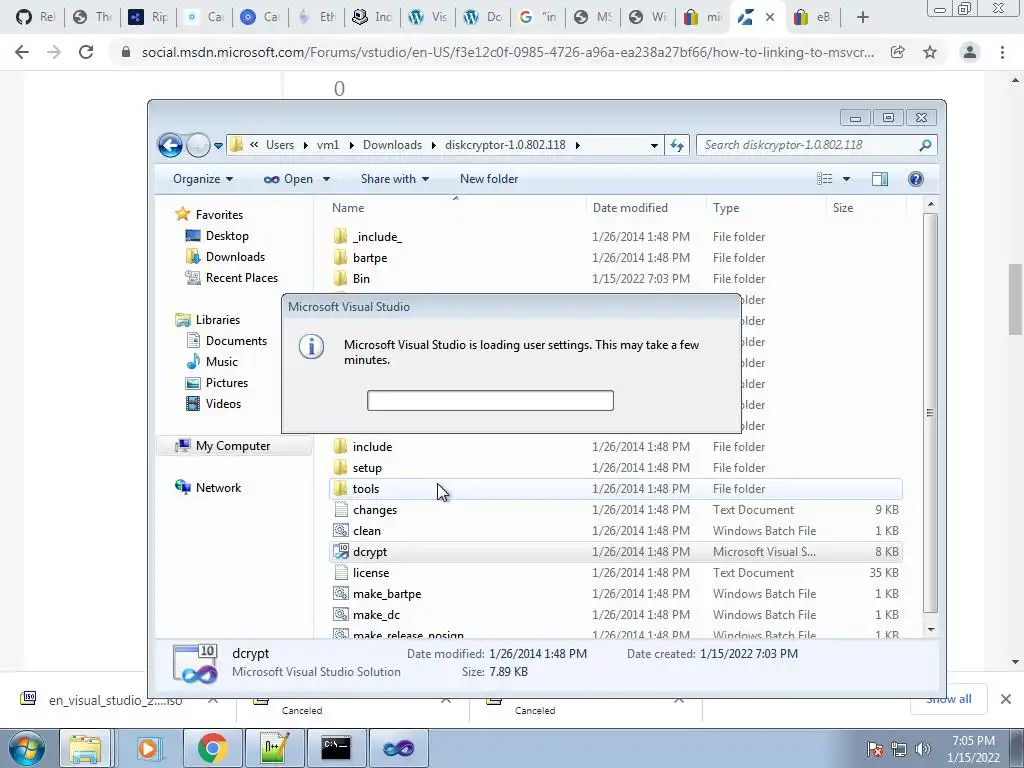The width and height of the screenshot is (1024, 768).
Task: Expand the Open button dropdown arrow
Action: click(x=326, y=179)
